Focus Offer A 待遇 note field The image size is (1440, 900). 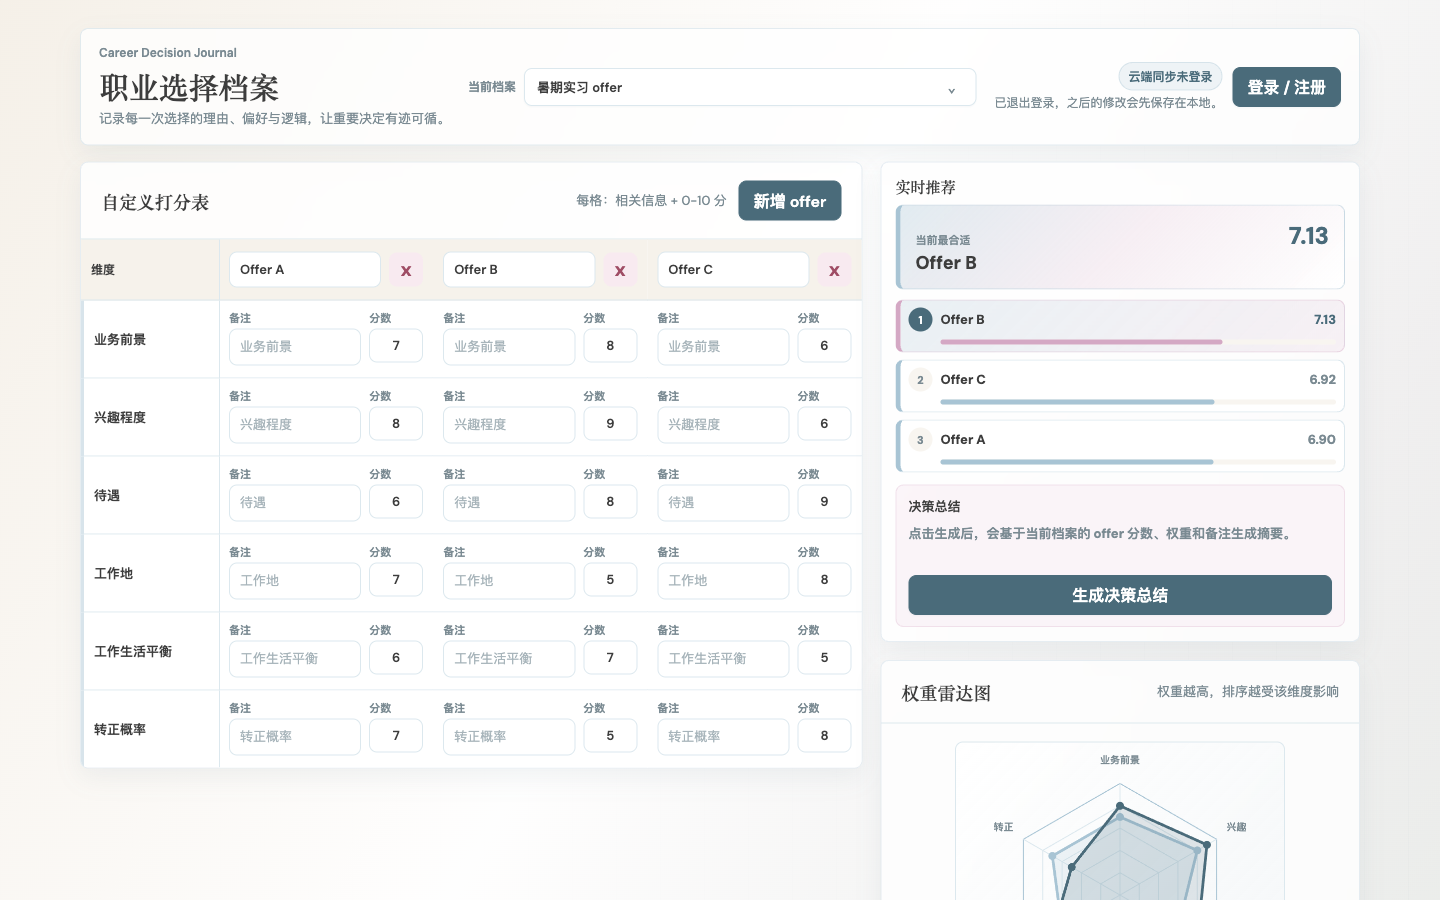click(295, 503)
